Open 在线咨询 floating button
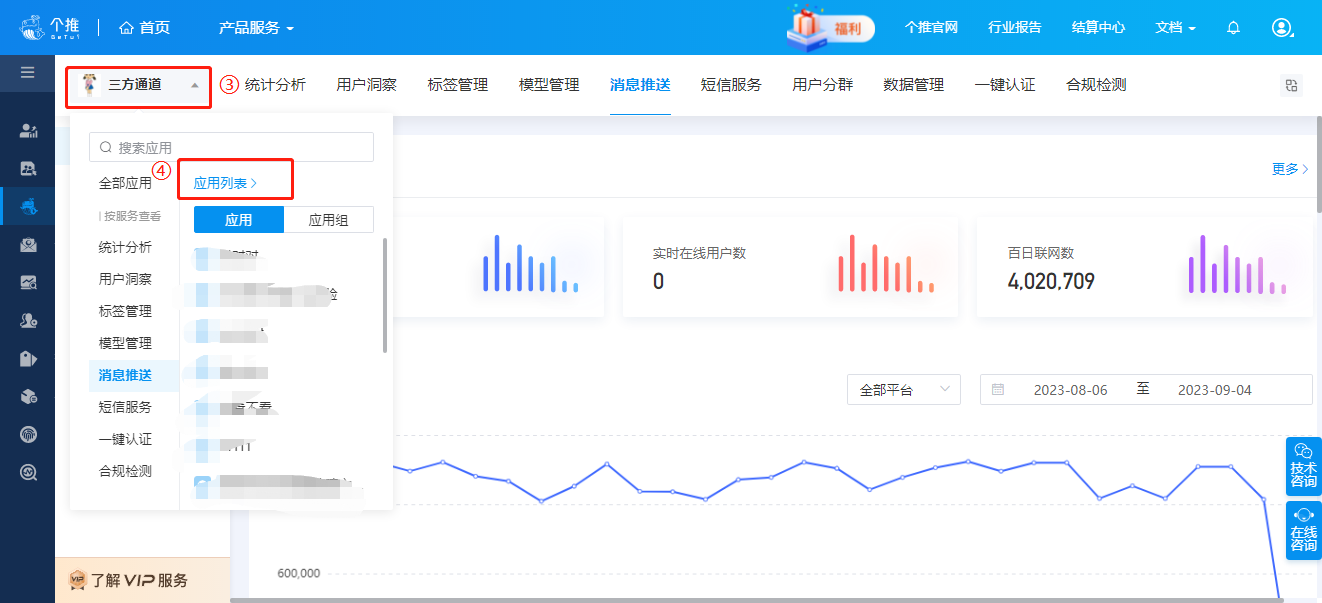The image size is (1322, 603). (x=1303, y=531)
